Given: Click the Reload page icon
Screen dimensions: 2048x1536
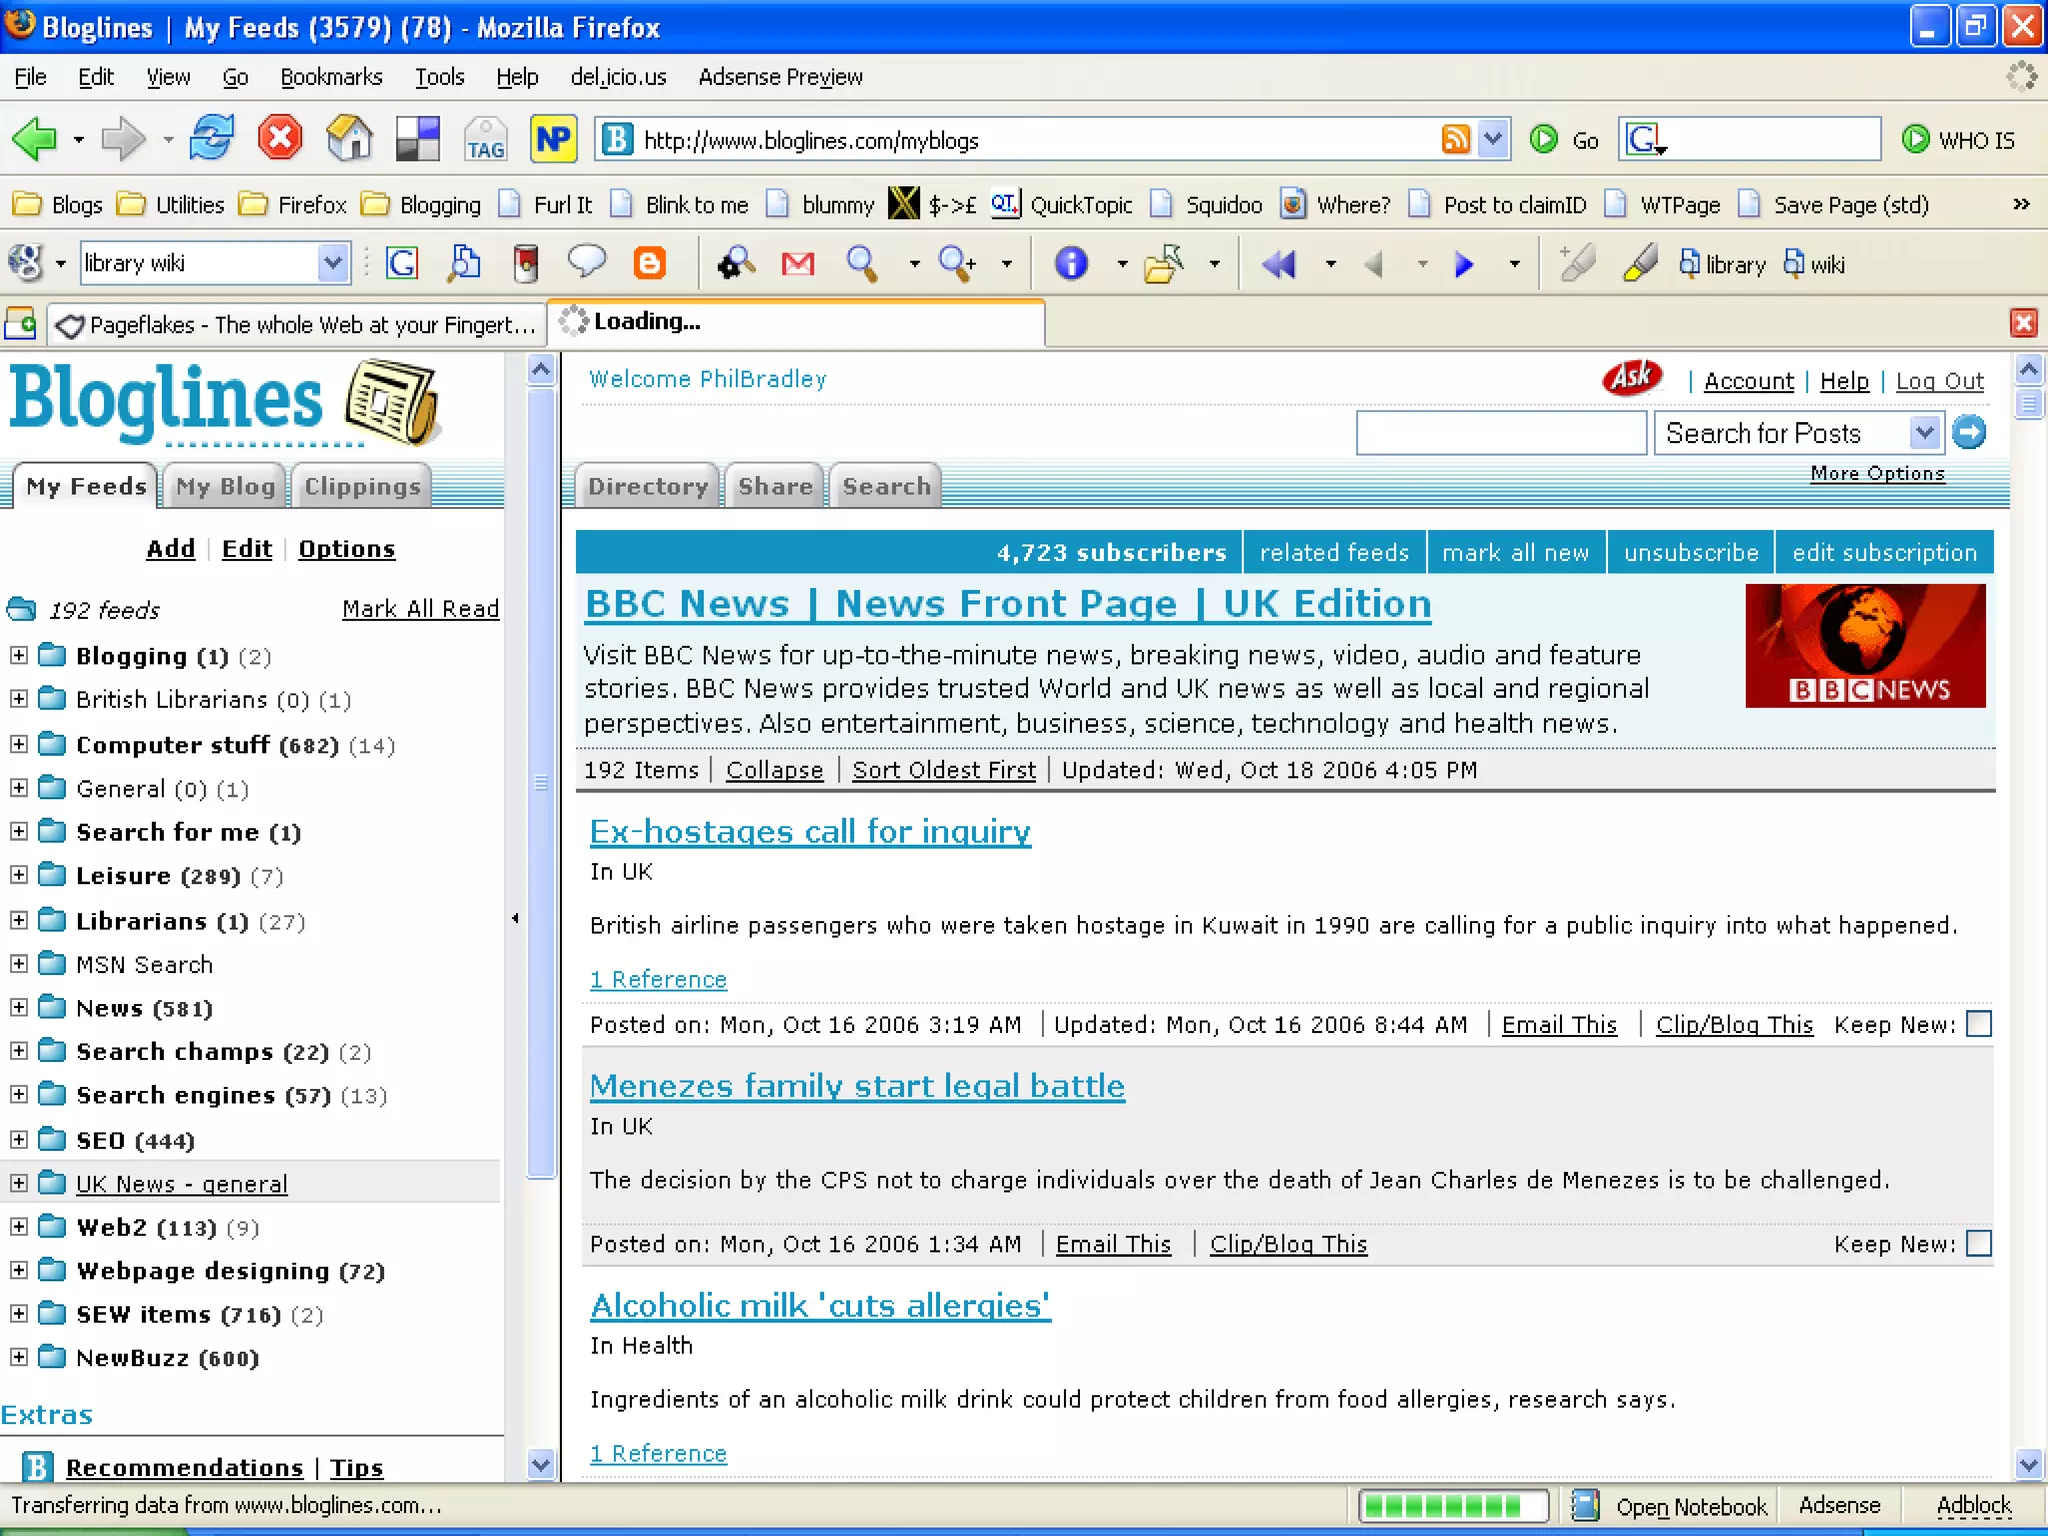Looking at the screenshot, I should [x=212, y=139].
